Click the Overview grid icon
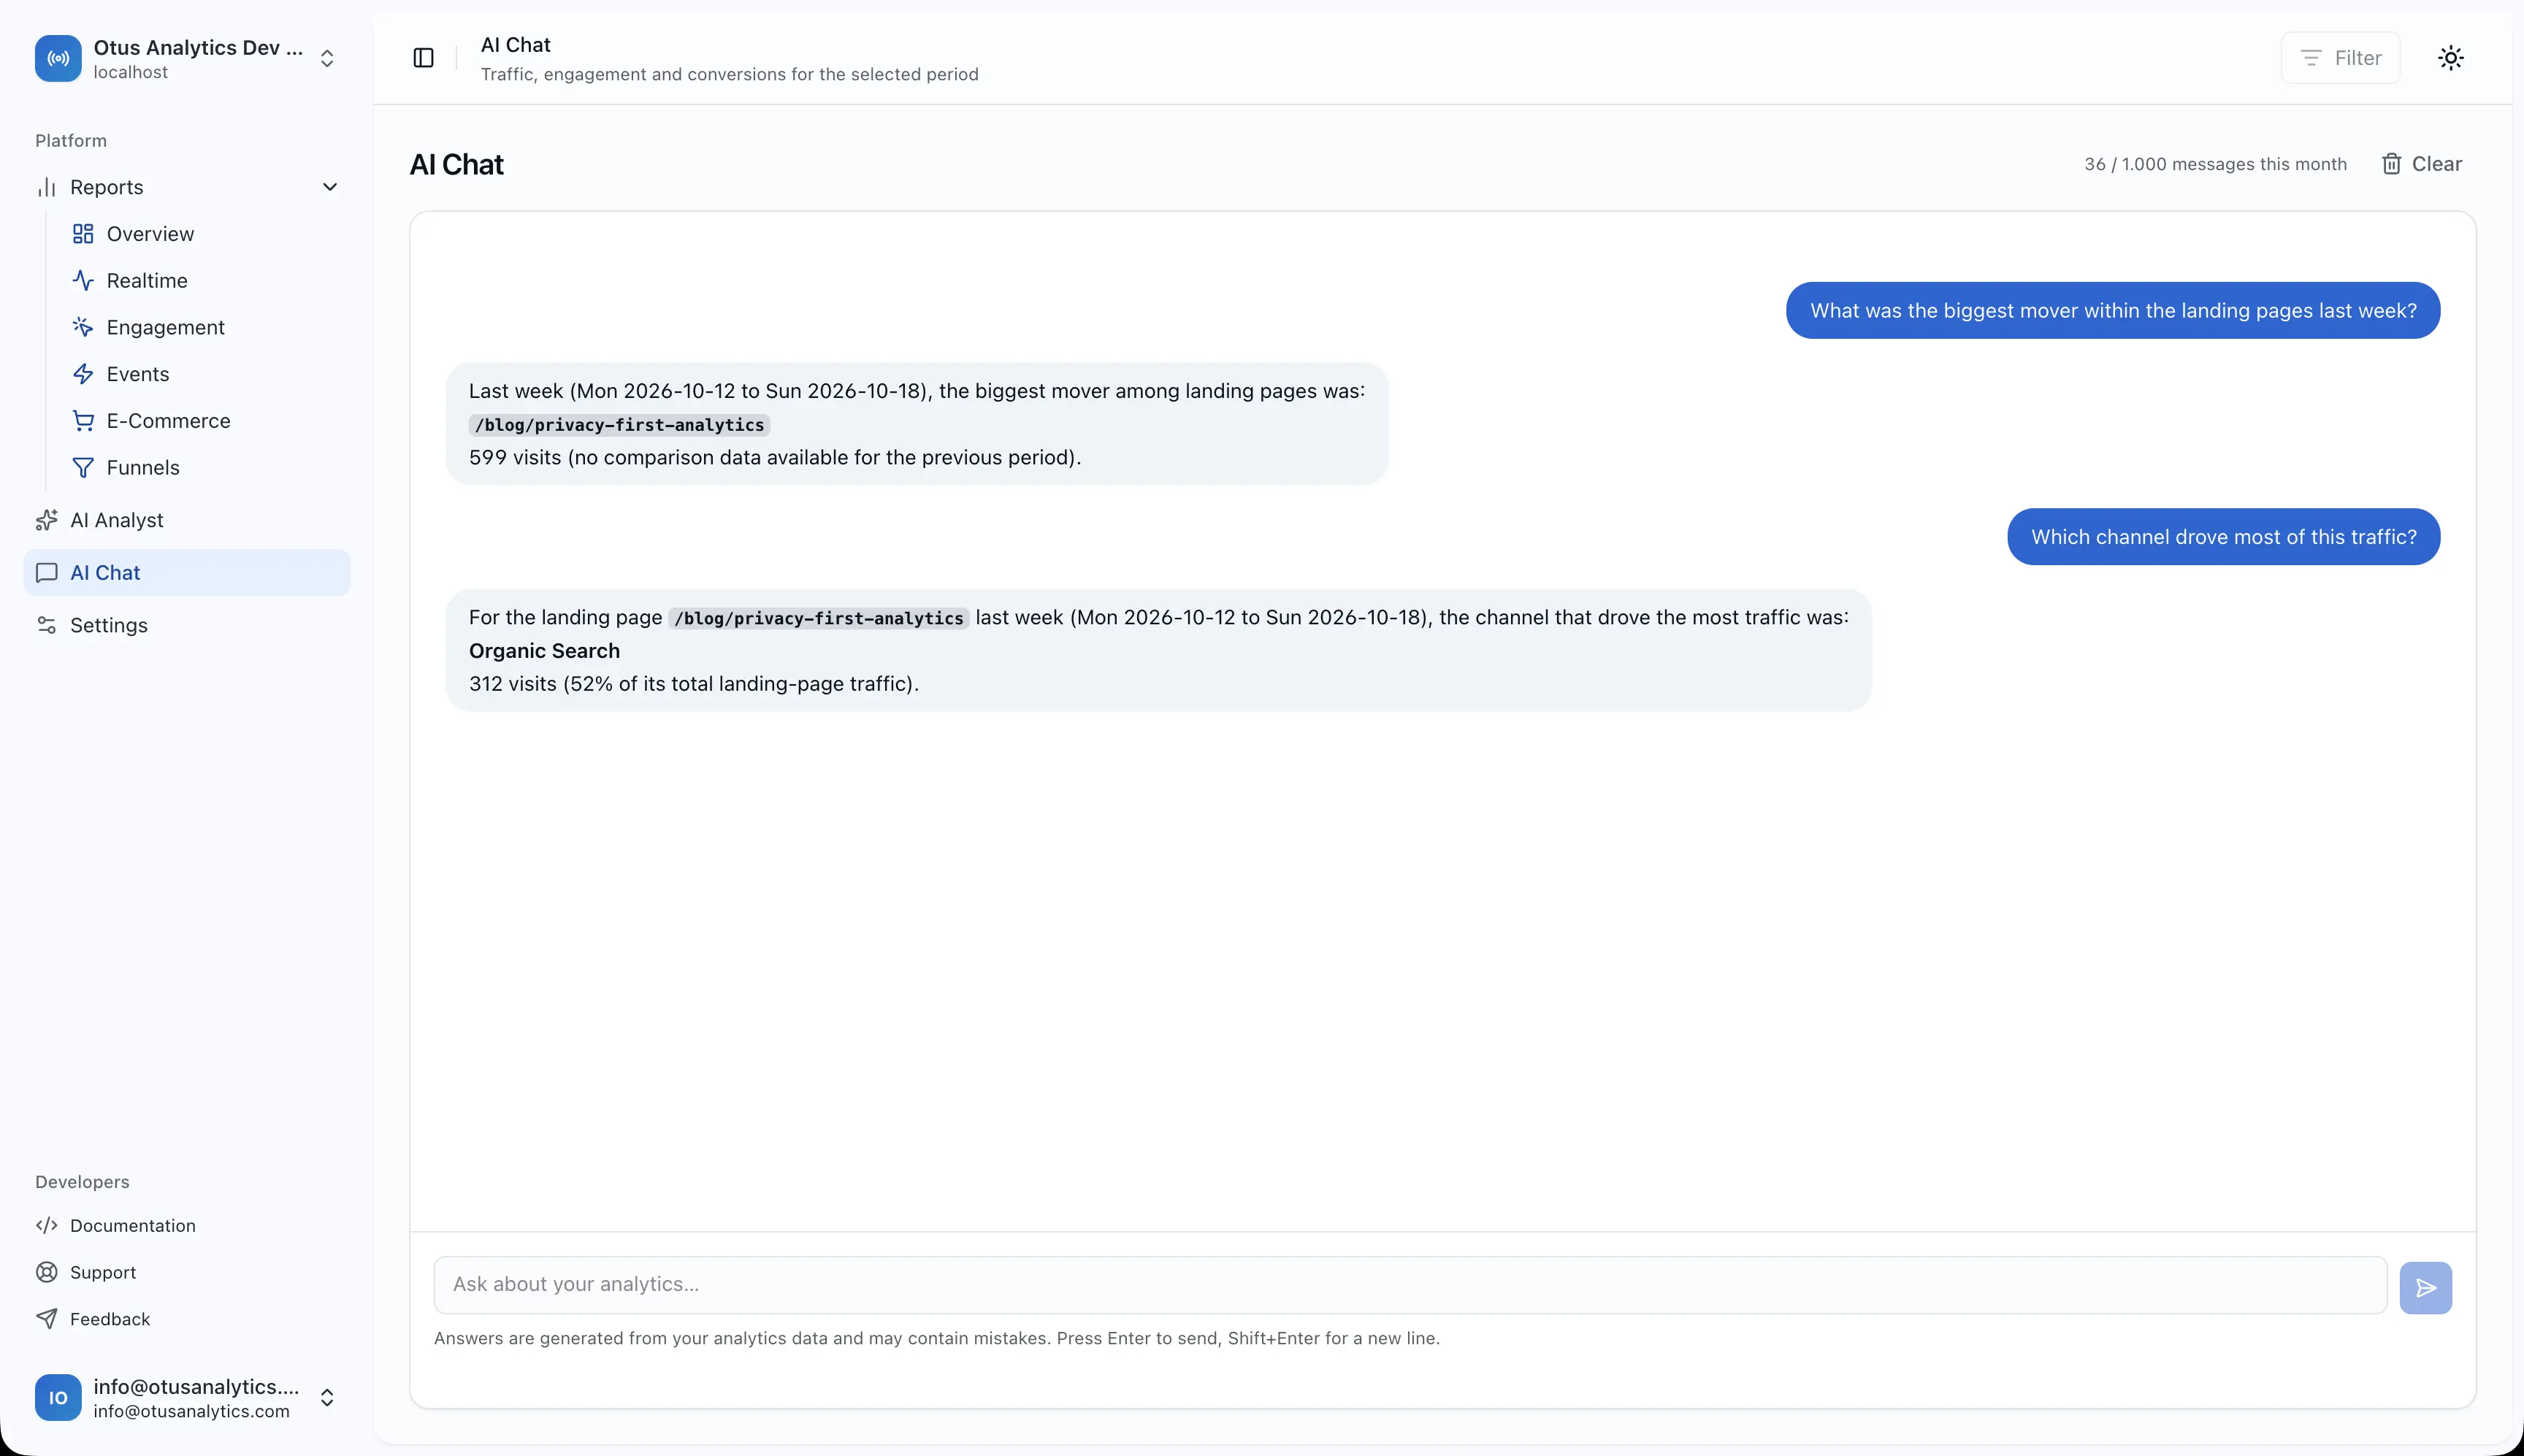 point(83,234)
